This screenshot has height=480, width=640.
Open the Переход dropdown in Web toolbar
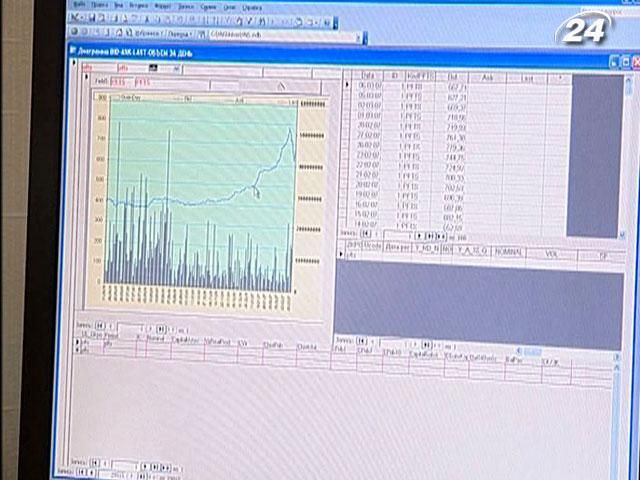coord(180,34)
